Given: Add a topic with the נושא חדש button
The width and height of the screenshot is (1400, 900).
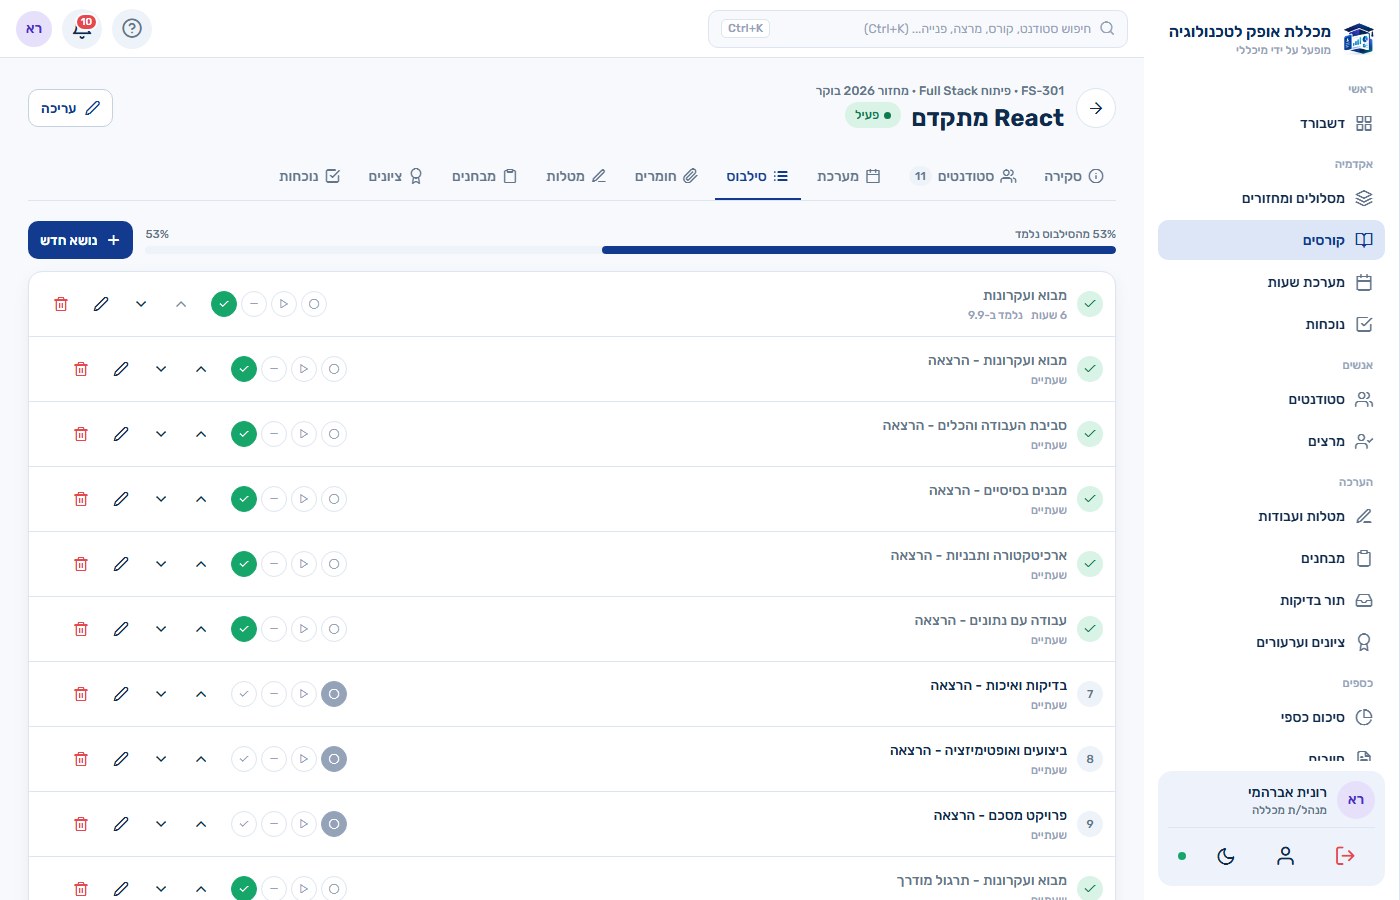Looking at the screenshot, I should coord(80,240).
